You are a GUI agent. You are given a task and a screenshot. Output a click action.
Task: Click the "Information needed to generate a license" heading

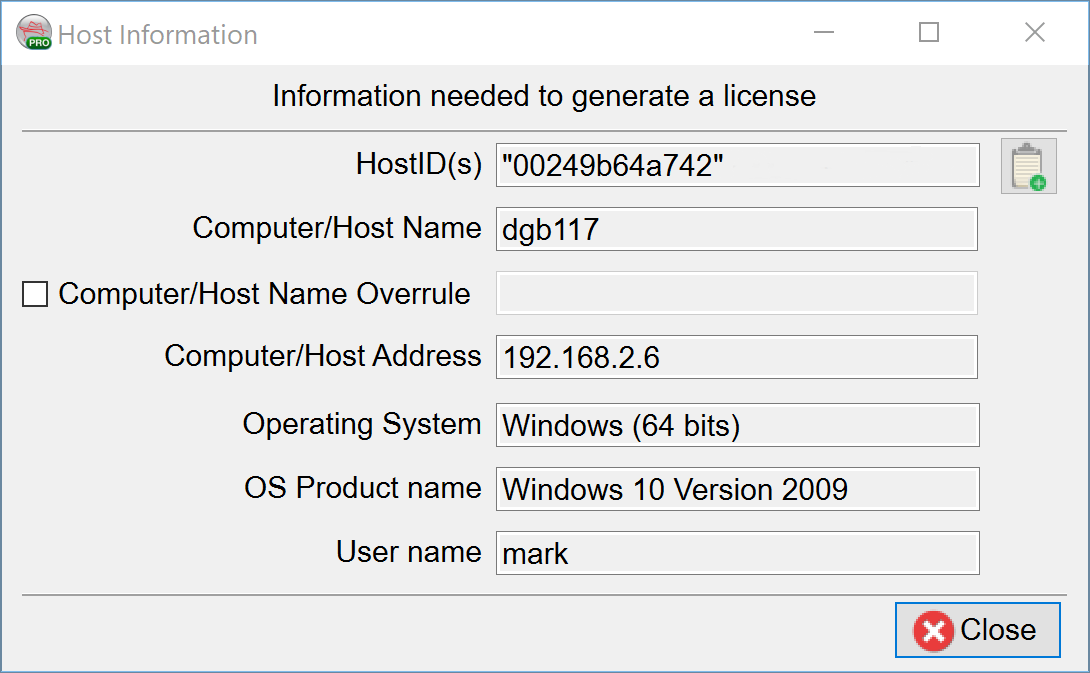544,97
